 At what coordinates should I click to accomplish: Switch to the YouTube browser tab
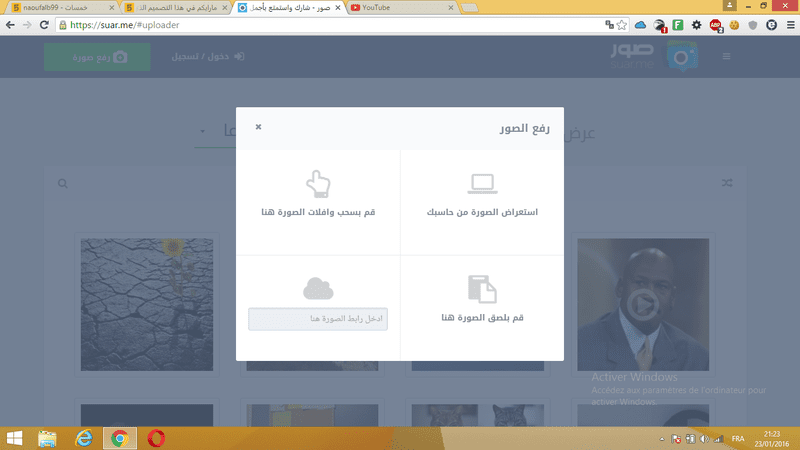tap(401, 8)
